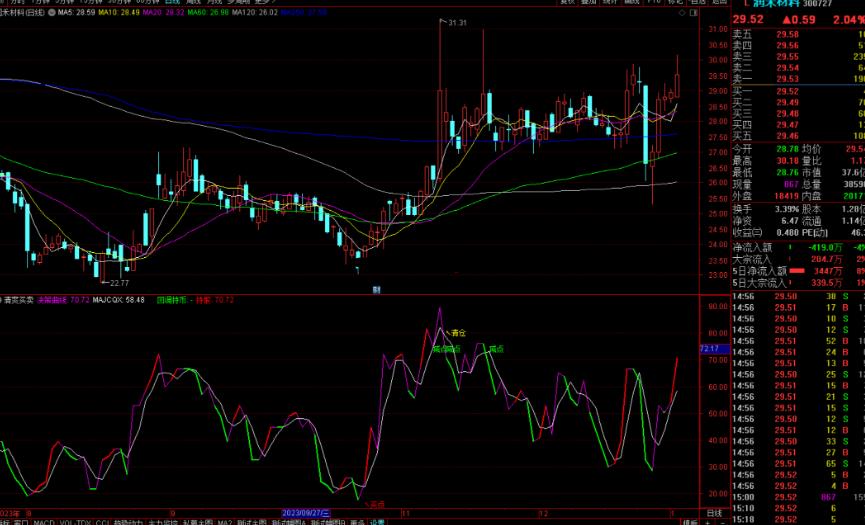This screenshot has height=525, width=865.
Task: Click the 今开 28.78 opening price
Action: 788,149
